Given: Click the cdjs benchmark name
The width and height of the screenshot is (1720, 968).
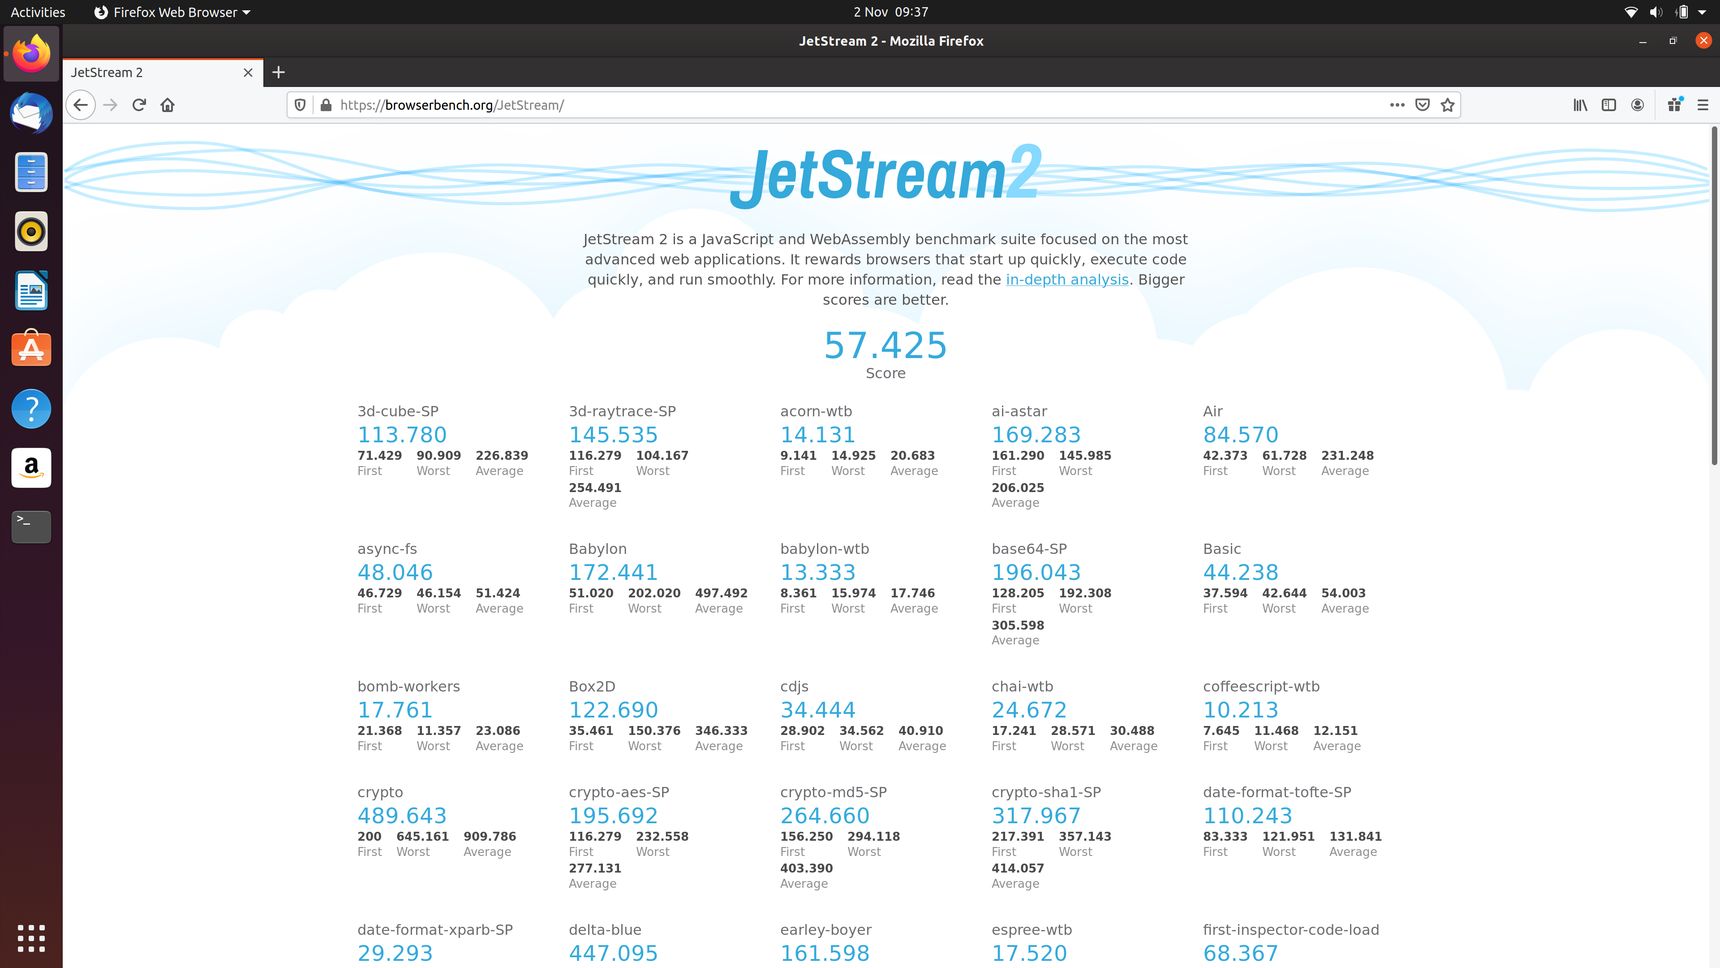Looking at the screenshot, I should [794, 687].
